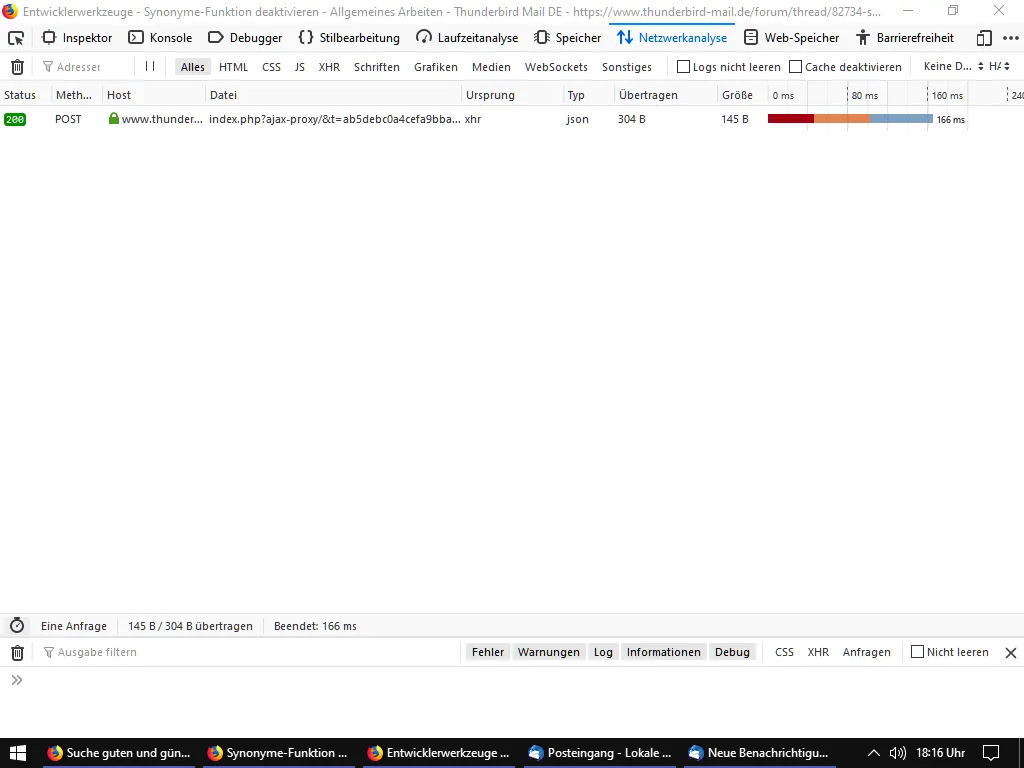Open the Windows notification center icon
This screenshot has width=1024, height=768.
pos(991,752)
